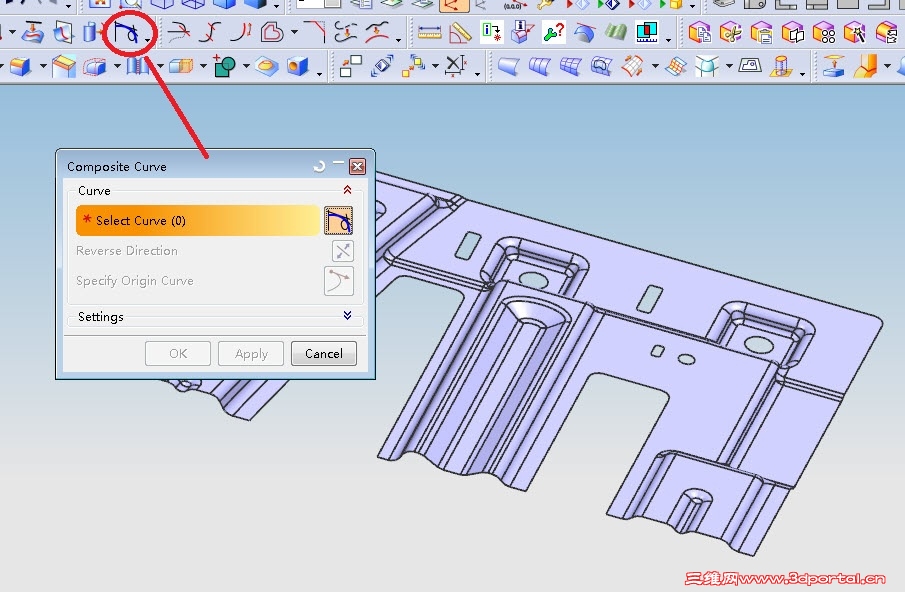Click the curve selection icon beside Select Curve
905x592 pixels.
pyautogui.click(x=339, y=220)
